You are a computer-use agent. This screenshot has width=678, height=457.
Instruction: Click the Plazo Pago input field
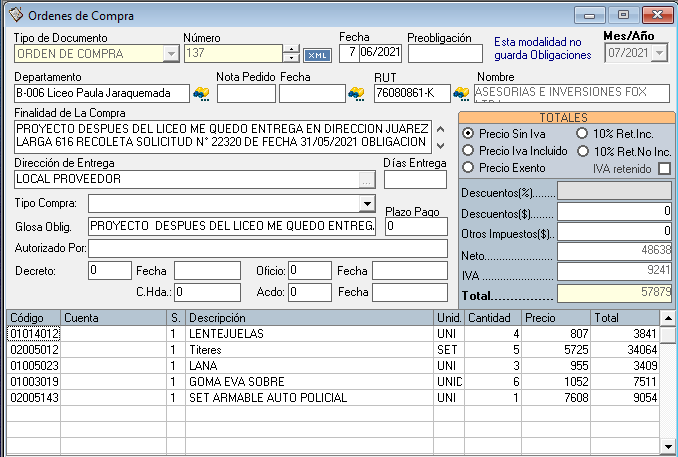point(416,226)
